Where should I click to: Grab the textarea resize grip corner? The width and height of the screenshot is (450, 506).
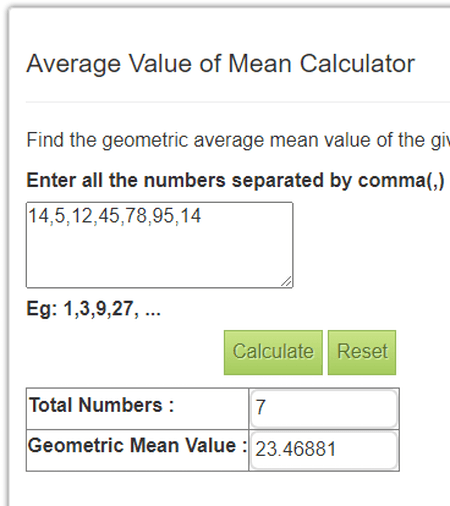point(287,282)
